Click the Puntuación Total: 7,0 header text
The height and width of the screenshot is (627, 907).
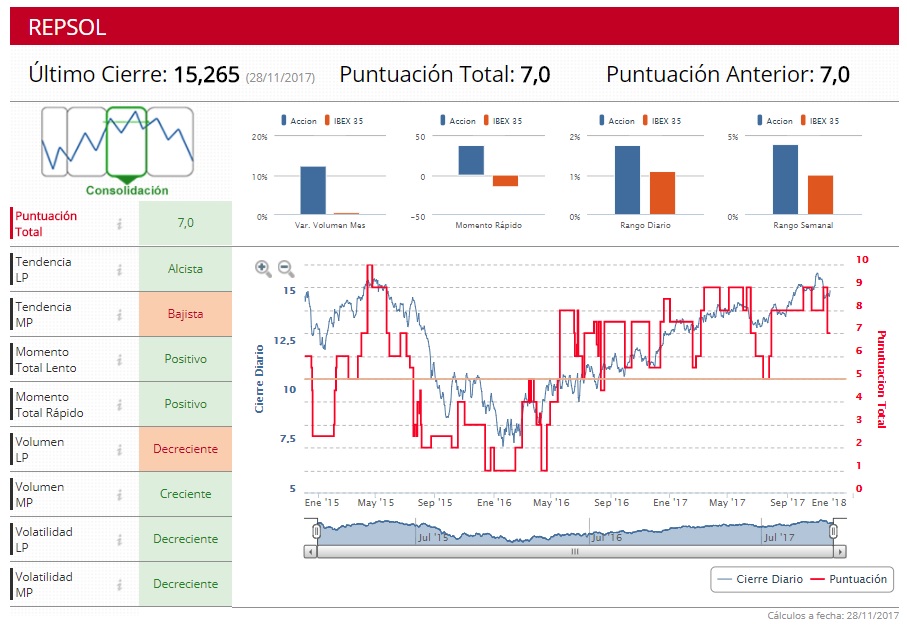pos(444,75)
